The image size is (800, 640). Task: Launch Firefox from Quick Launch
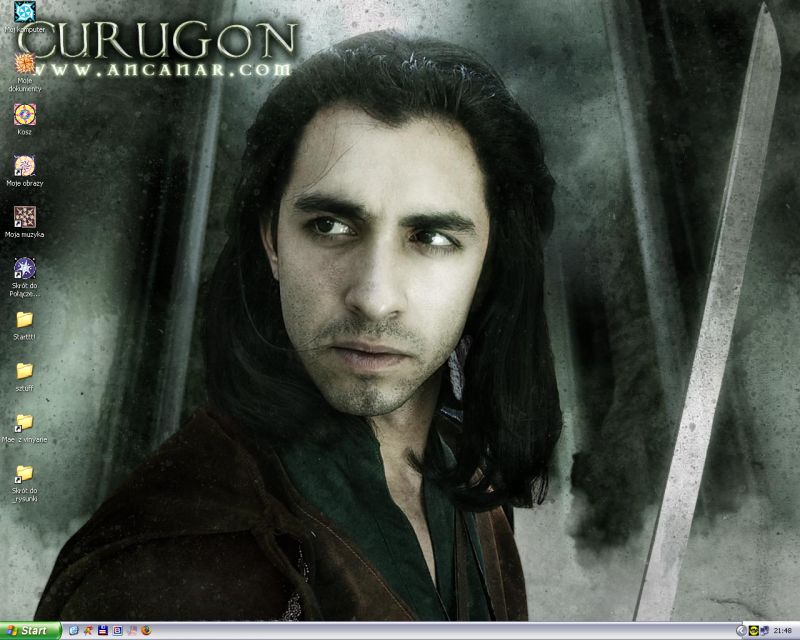point(146,631)
